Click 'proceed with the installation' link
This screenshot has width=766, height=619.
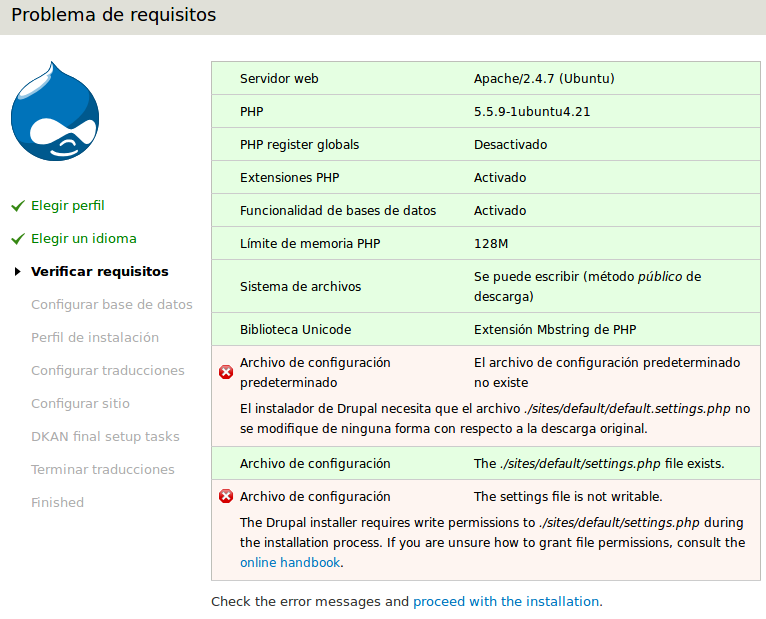pyautogui.click(x=506, y=602)
